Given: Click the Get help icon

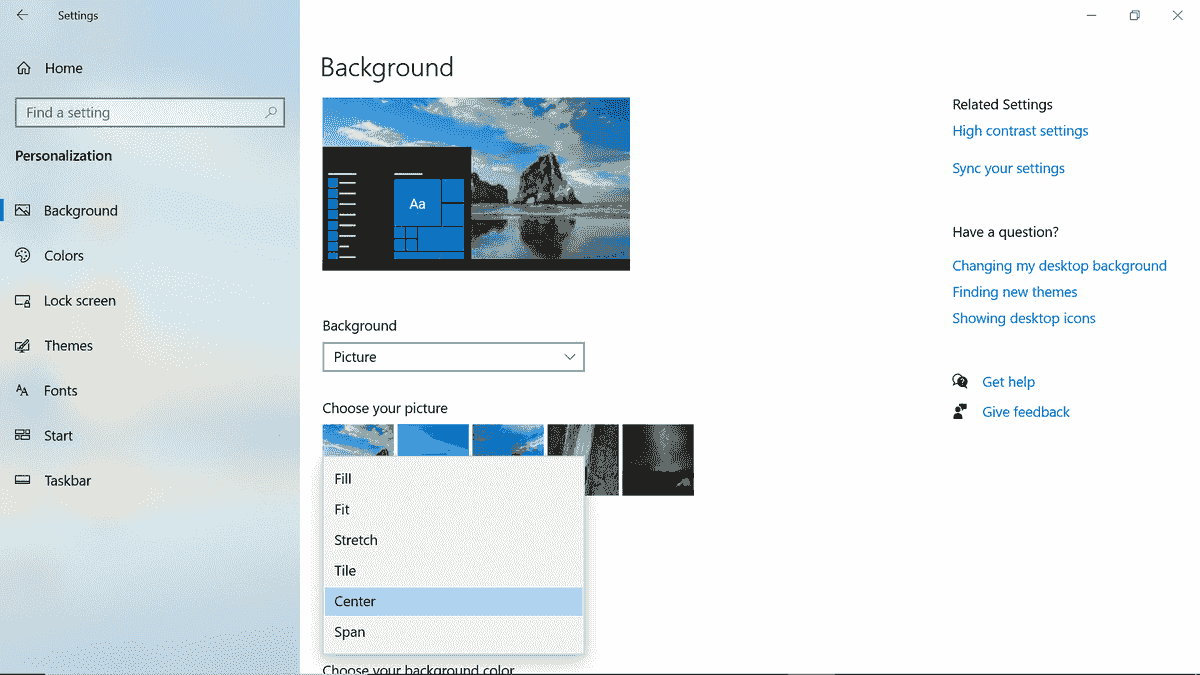Looking at the screenshot, I should [x=960, y=381].
